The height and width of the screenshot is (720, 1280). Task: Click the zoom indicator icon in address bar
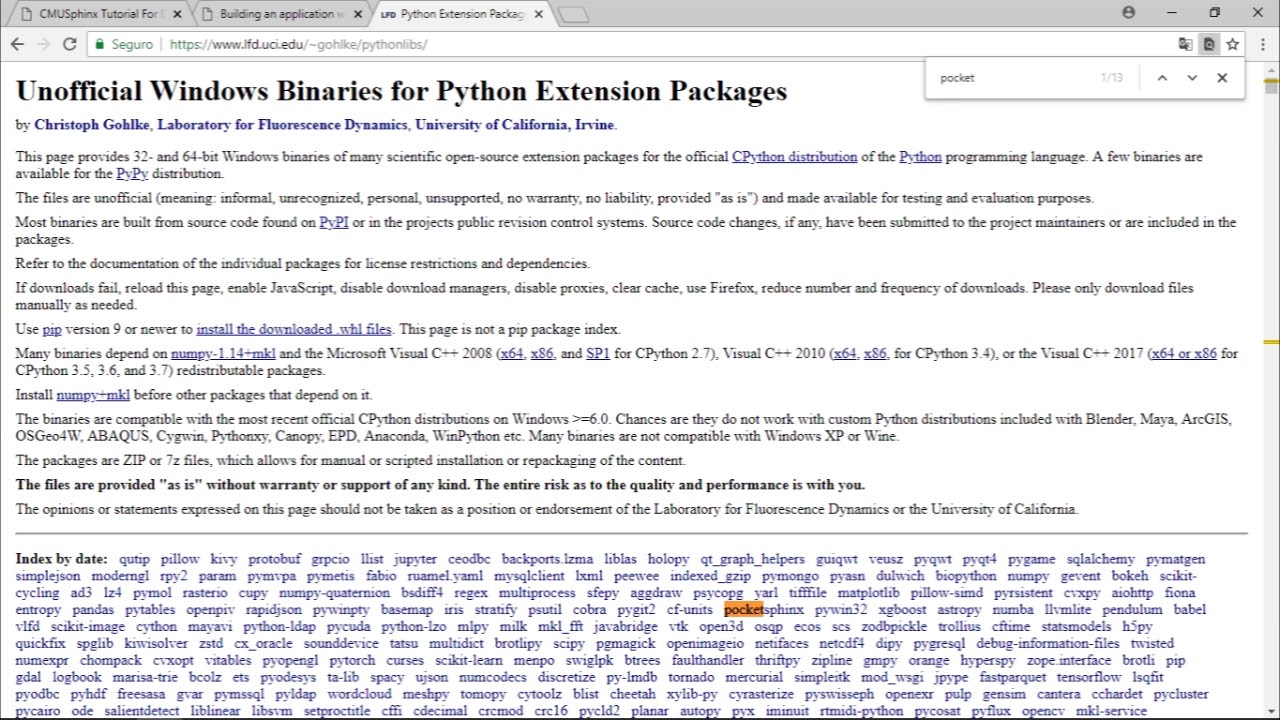1209,44
